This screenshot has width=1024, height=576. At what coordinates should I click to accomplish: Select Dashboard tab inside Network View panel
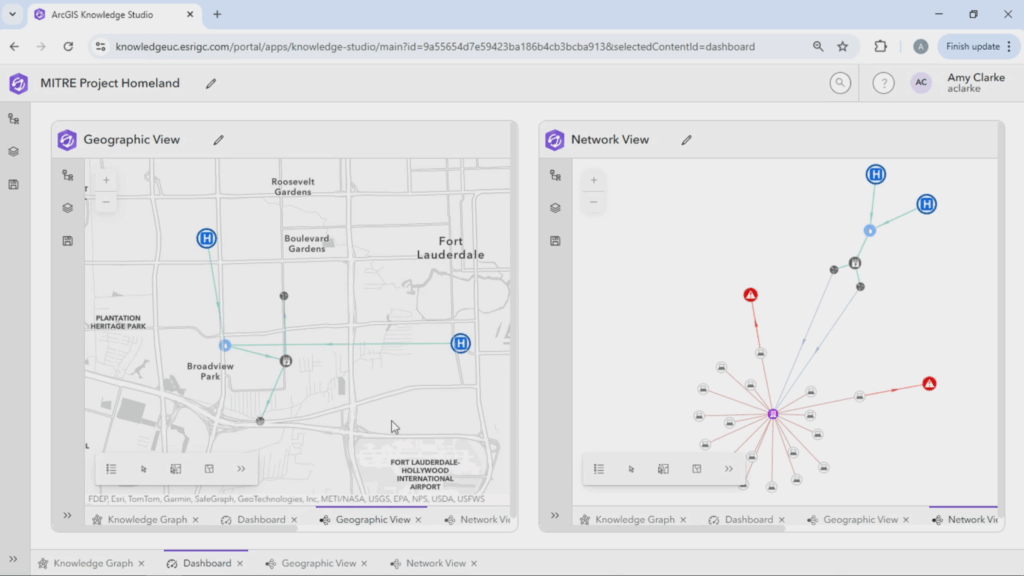point(748,520)
